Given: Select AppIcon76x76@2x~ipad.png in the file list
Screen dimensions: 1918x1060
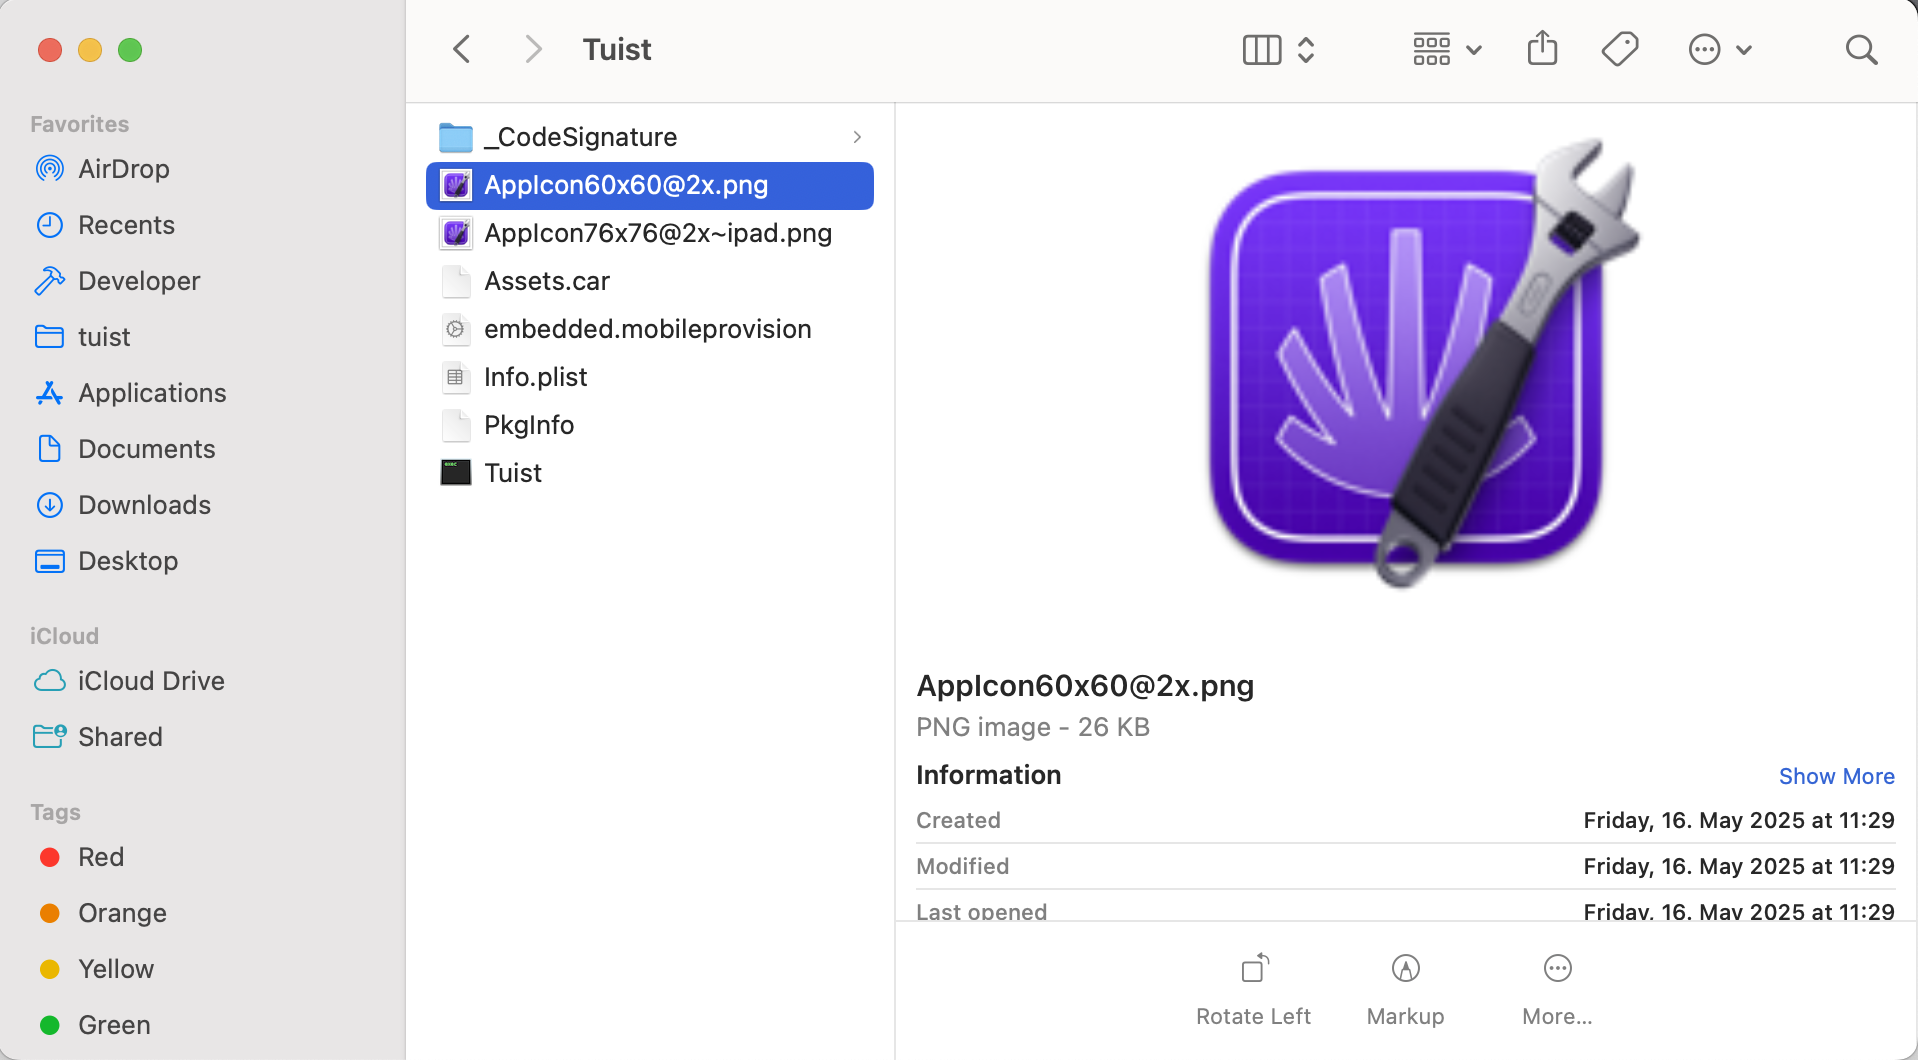Looking at the screenshot, I should tap(657, 233).
